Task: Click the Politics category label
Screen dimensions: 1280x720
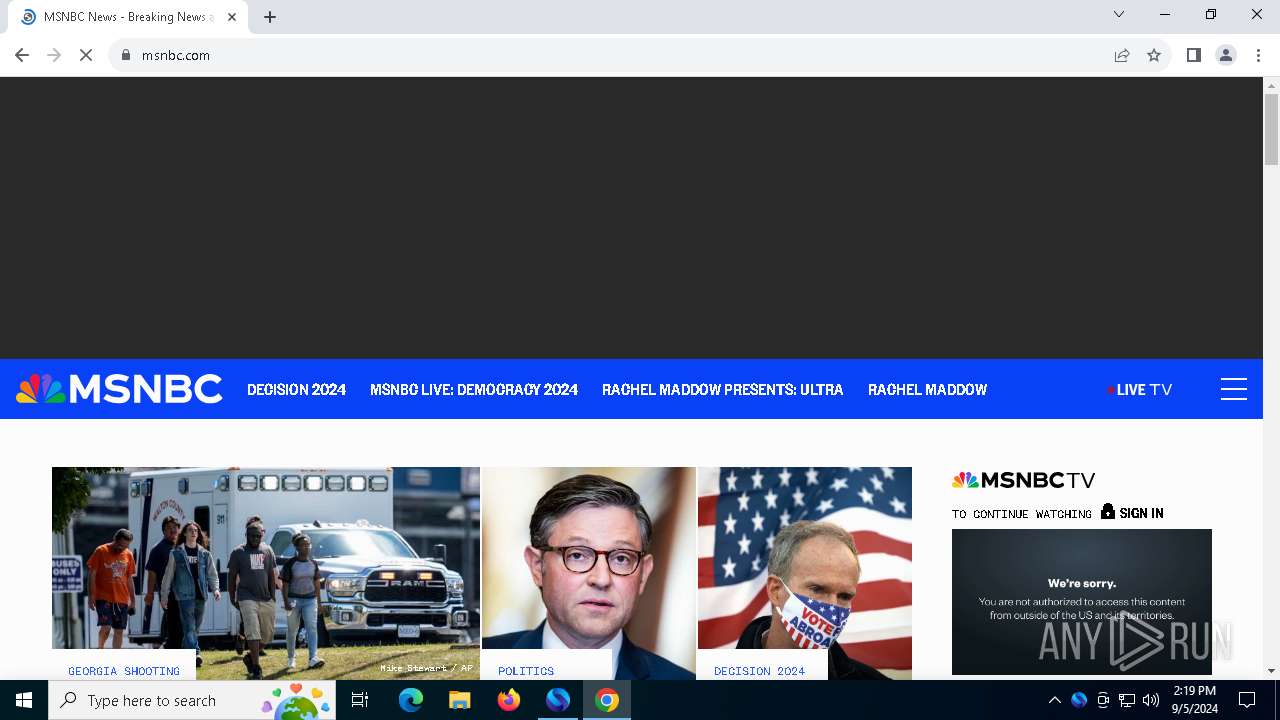Action: (x=526, y=671)
